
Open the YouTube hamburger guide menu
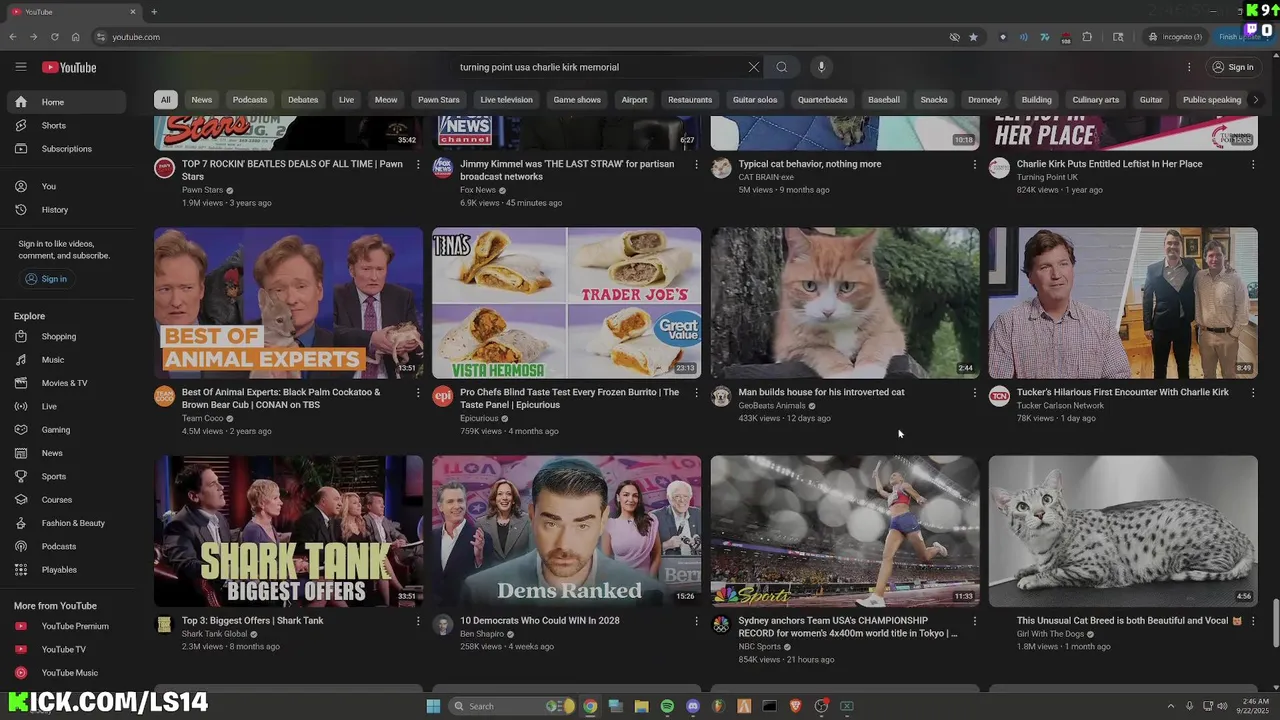[x=20, y=67]
